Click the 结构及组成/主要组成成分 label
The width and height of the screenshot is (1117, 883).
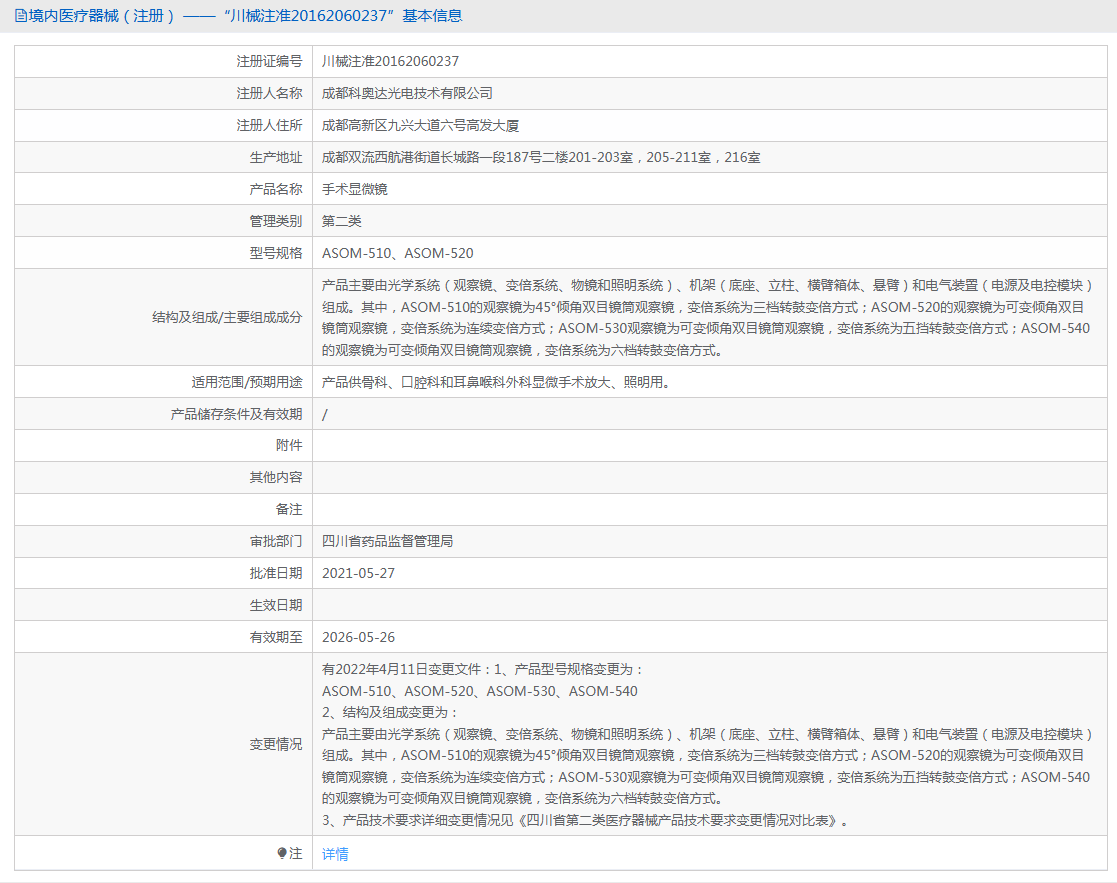tap(227, 318)
